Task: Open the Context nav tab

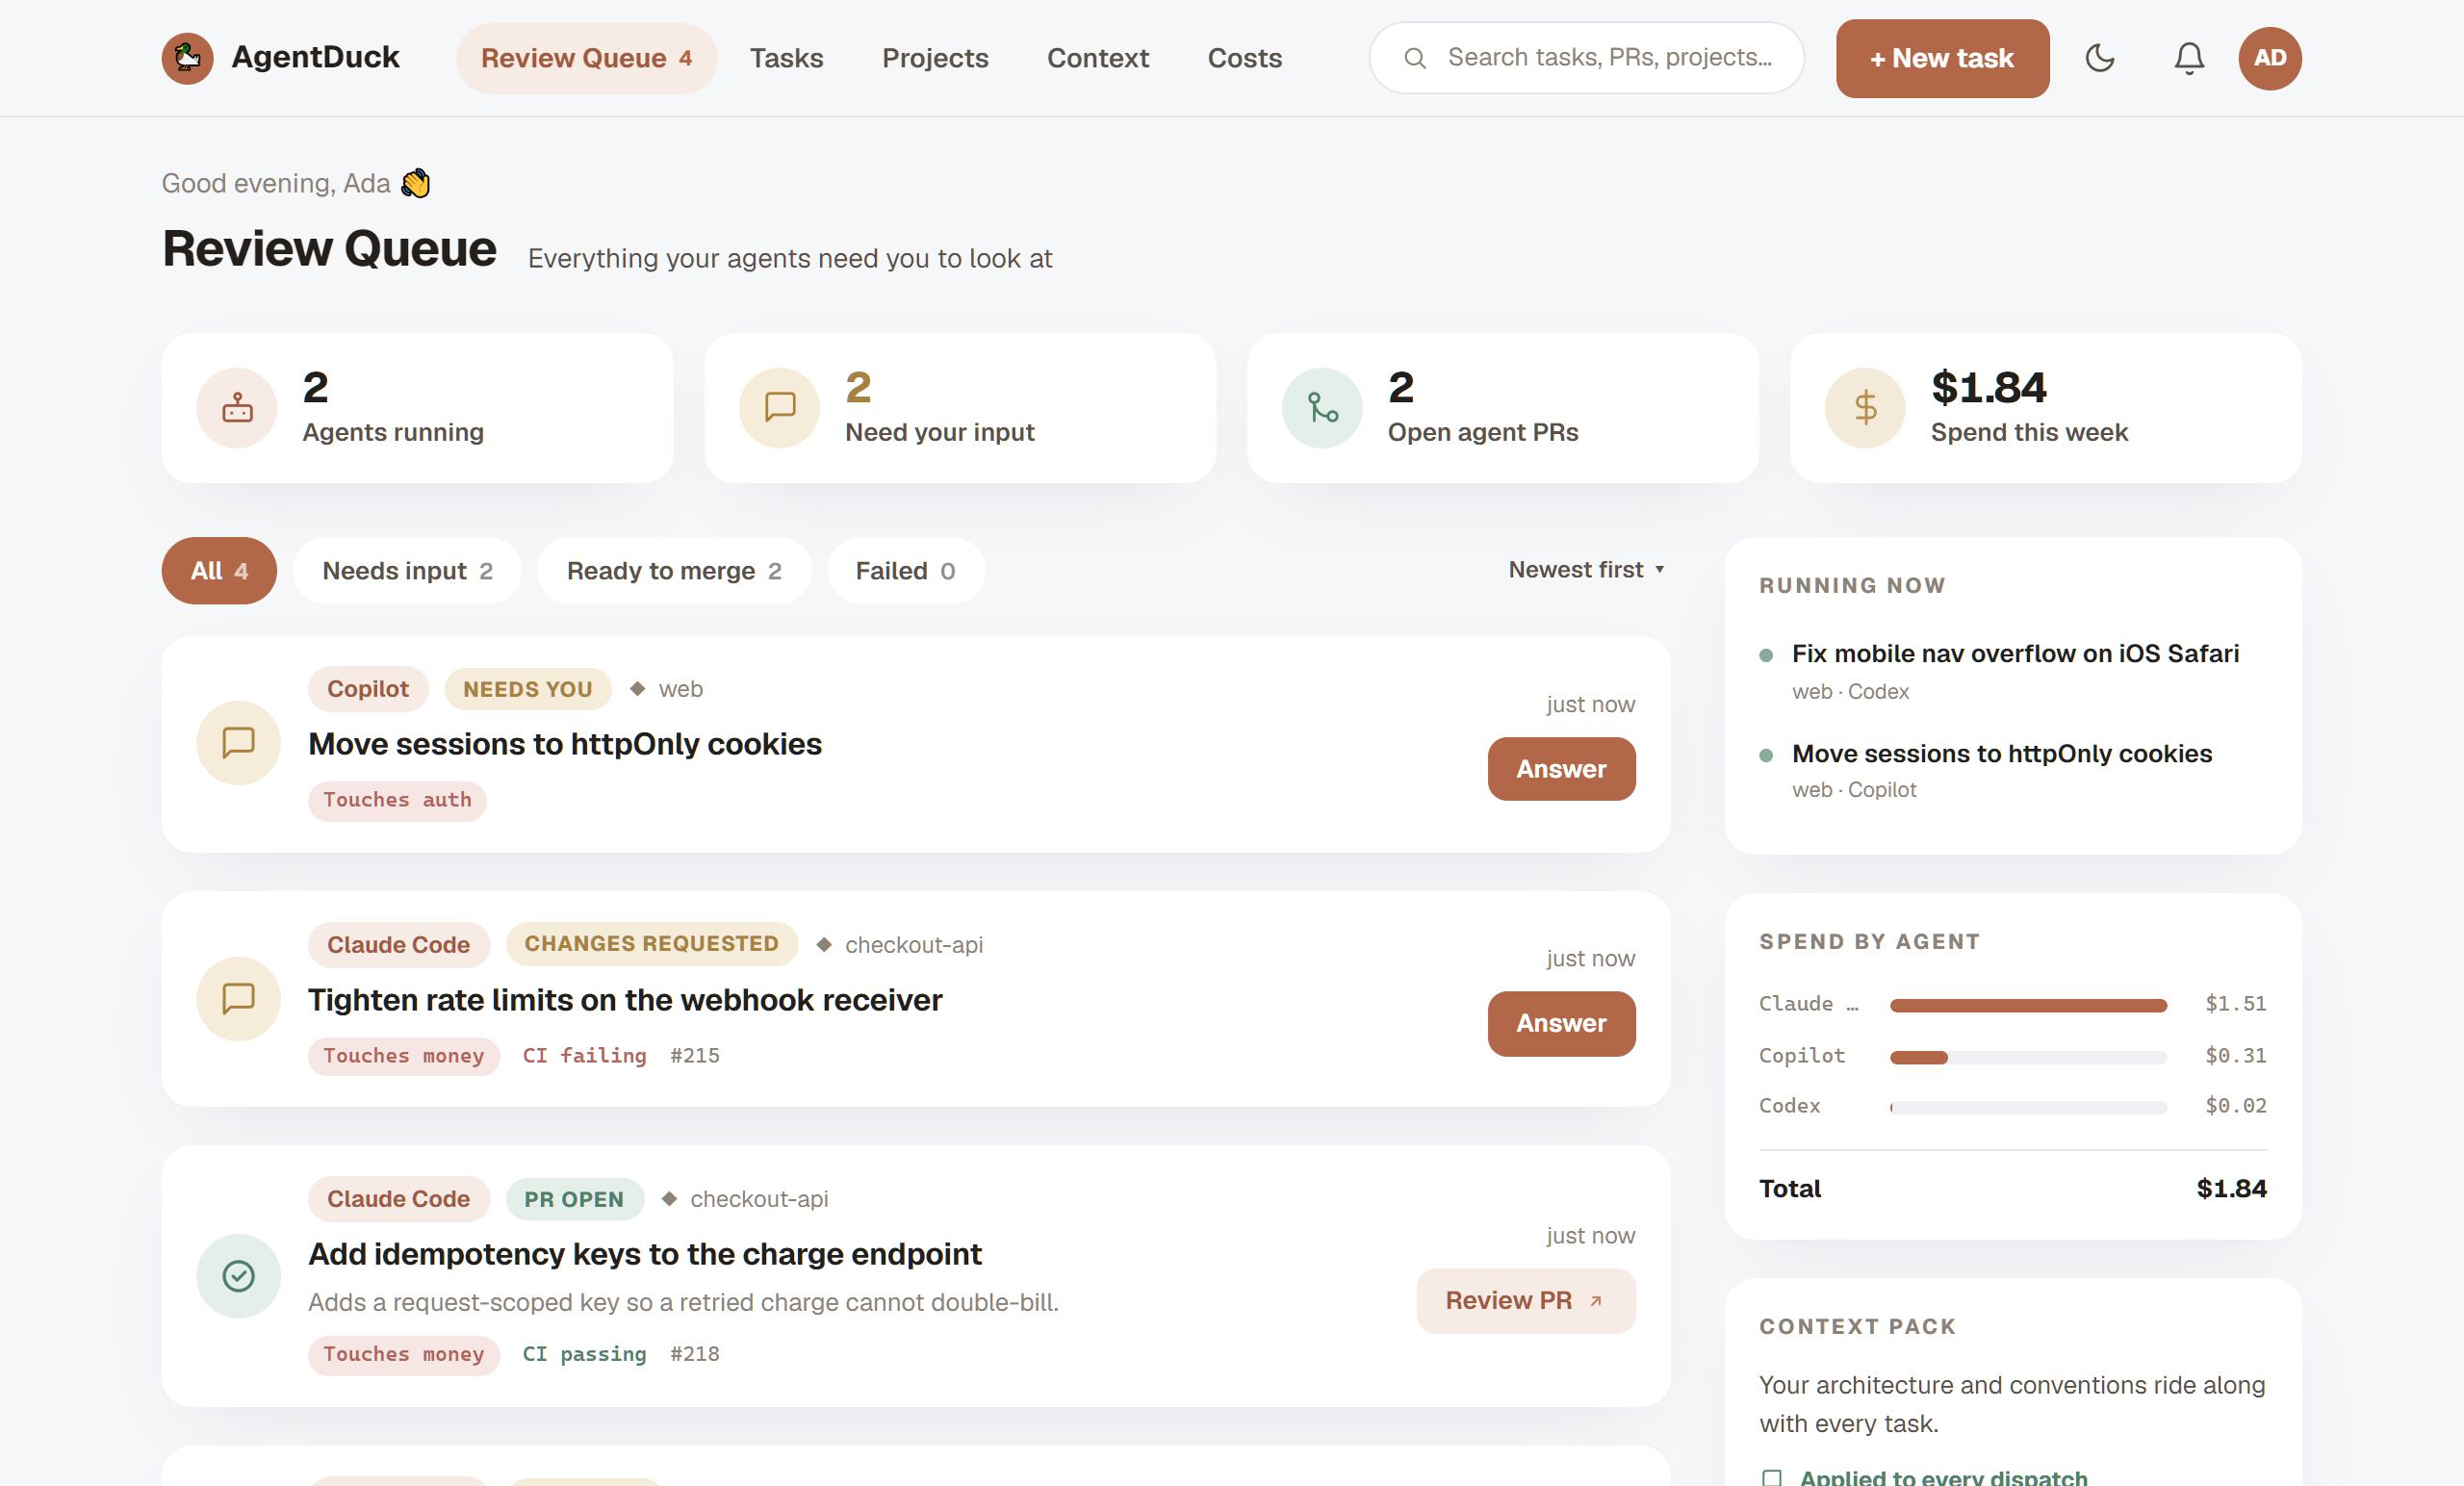Action: pos(1097,58)
